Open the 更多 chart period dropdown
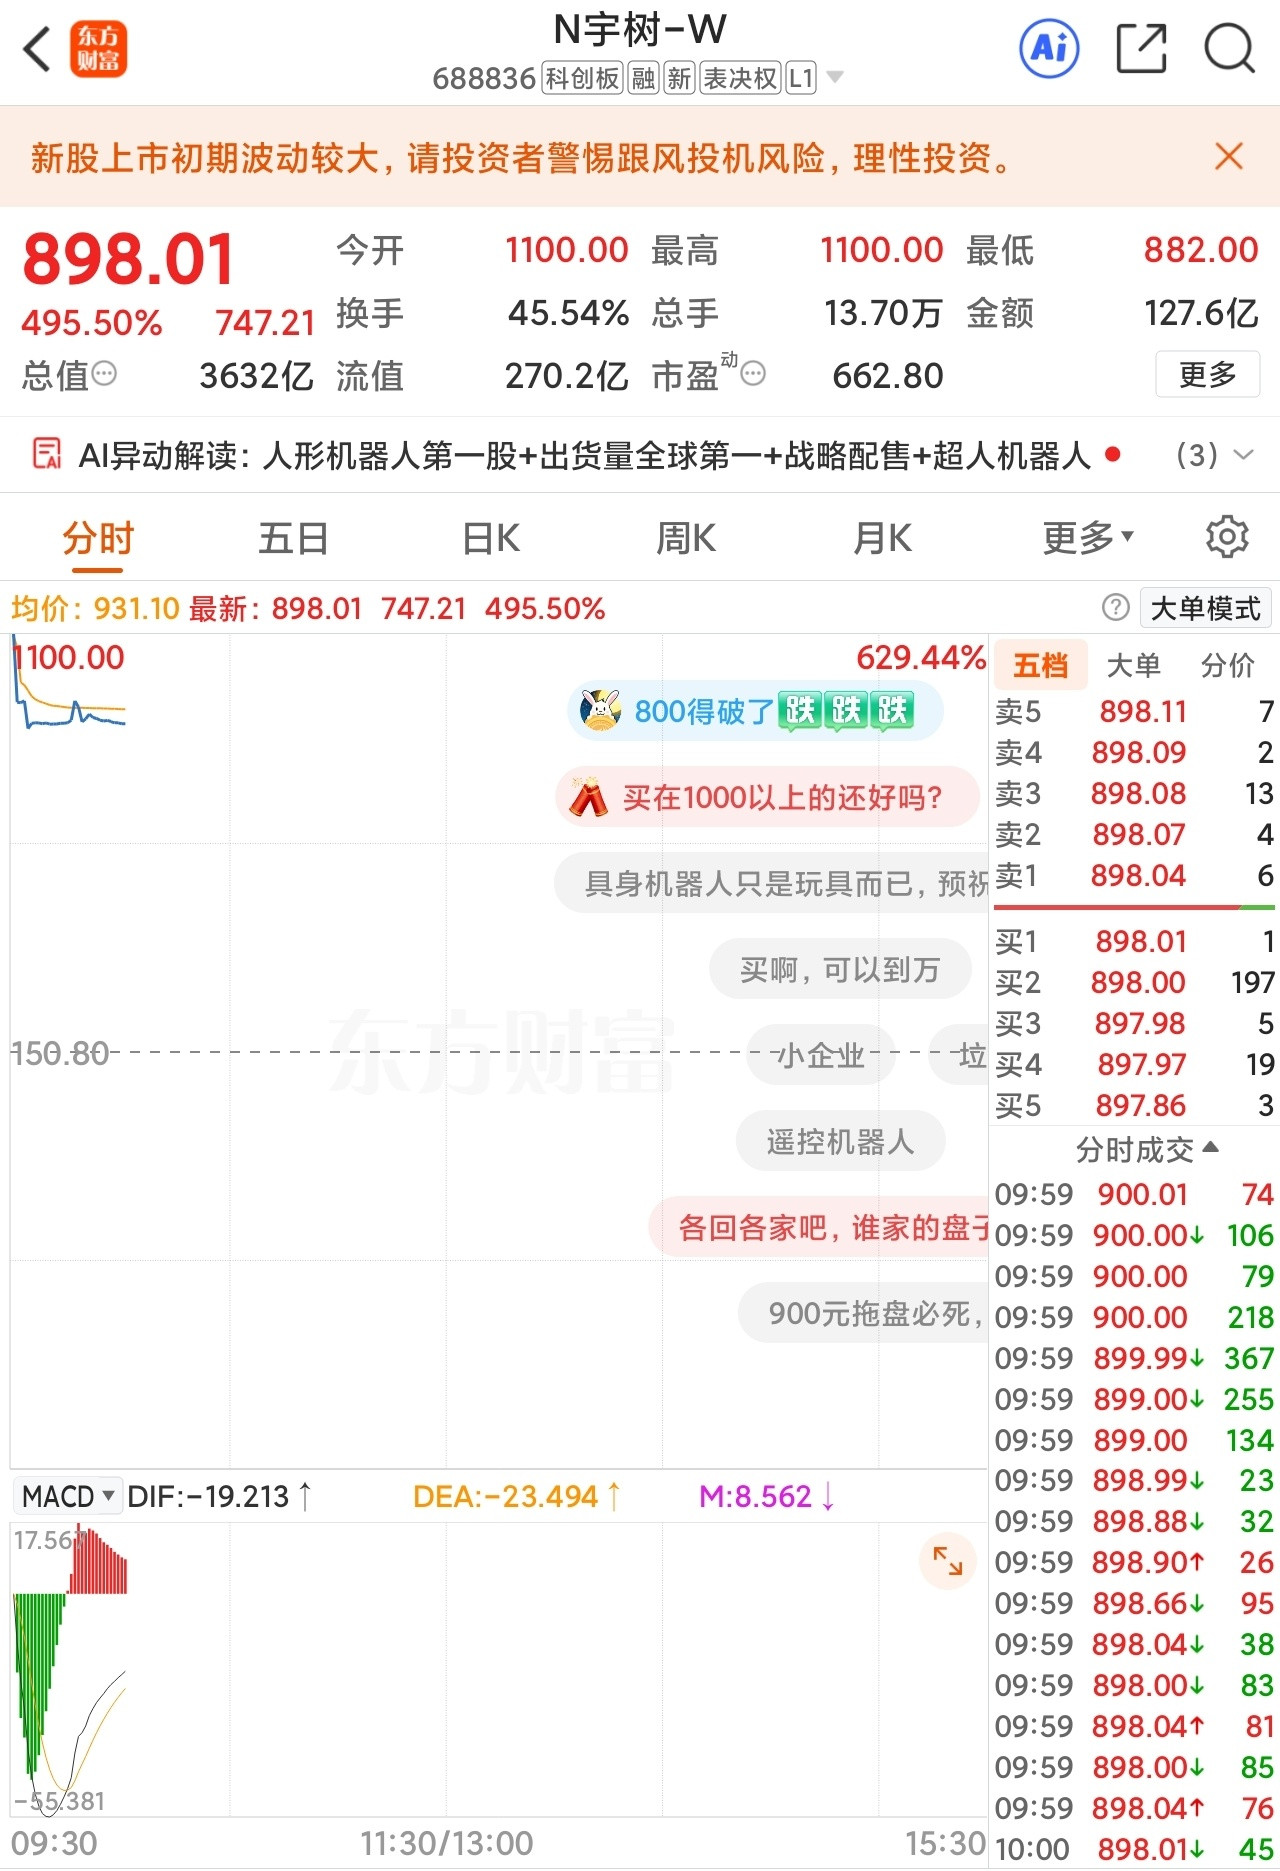Screen dimensions: 1280x1871 1088,539
